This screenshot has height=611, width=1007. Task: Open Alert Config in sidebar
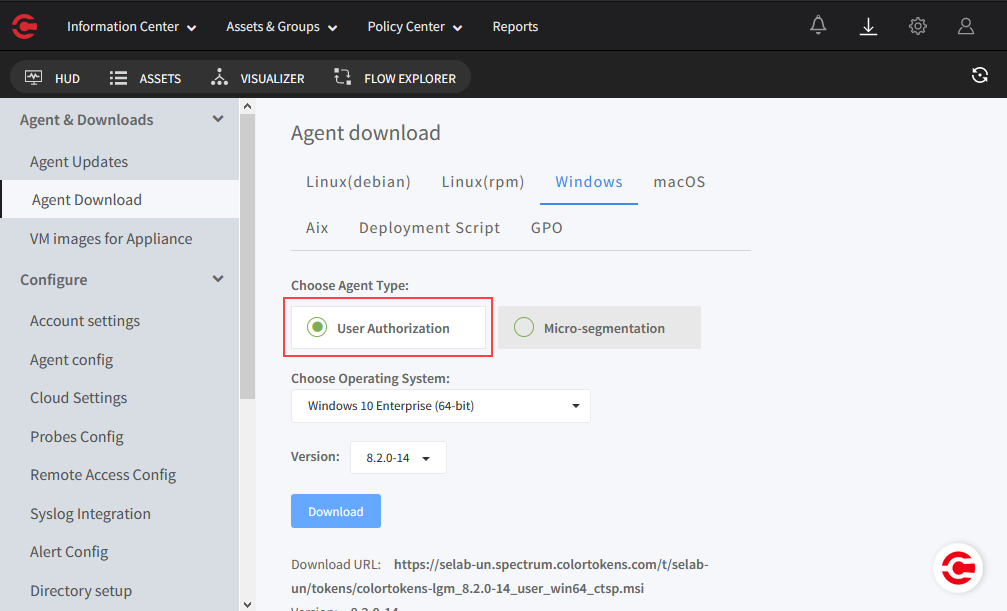pyautogui.click(x=69, y=552)
